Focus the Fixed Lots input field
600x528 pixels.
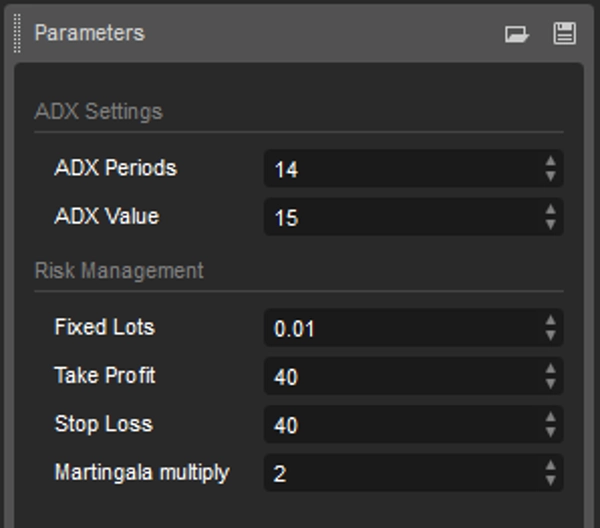pyautogui.click(x=400, y=328)
